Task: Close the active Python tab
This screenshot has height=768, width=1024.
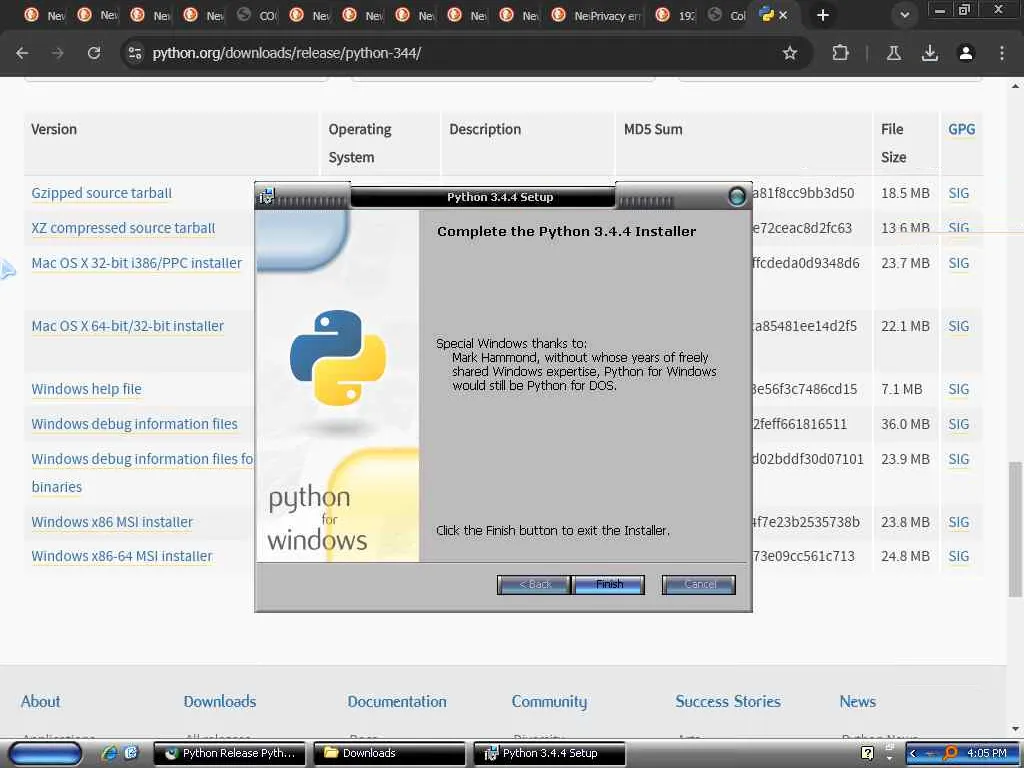Action: (x=783, y=15)
